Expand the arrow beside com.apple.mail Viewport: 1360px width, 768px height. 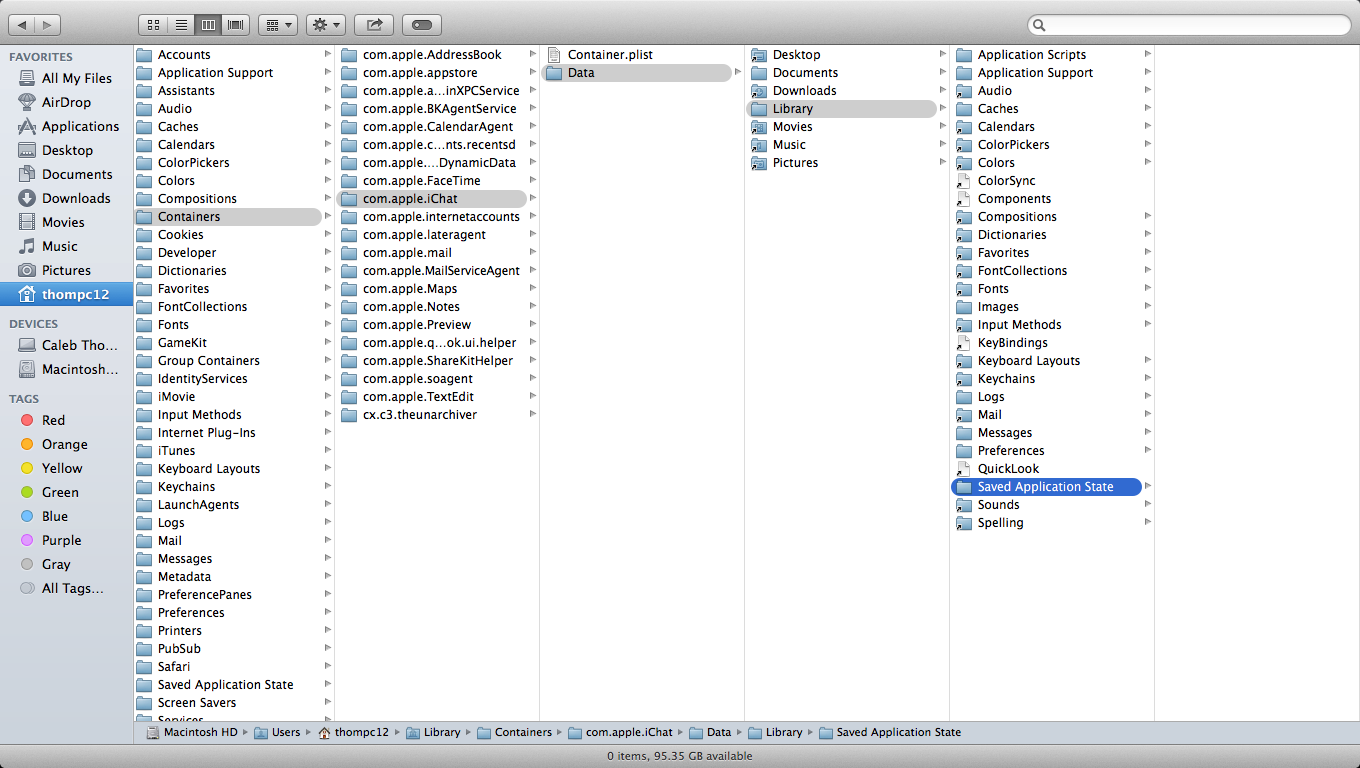[x=532, y=253]
